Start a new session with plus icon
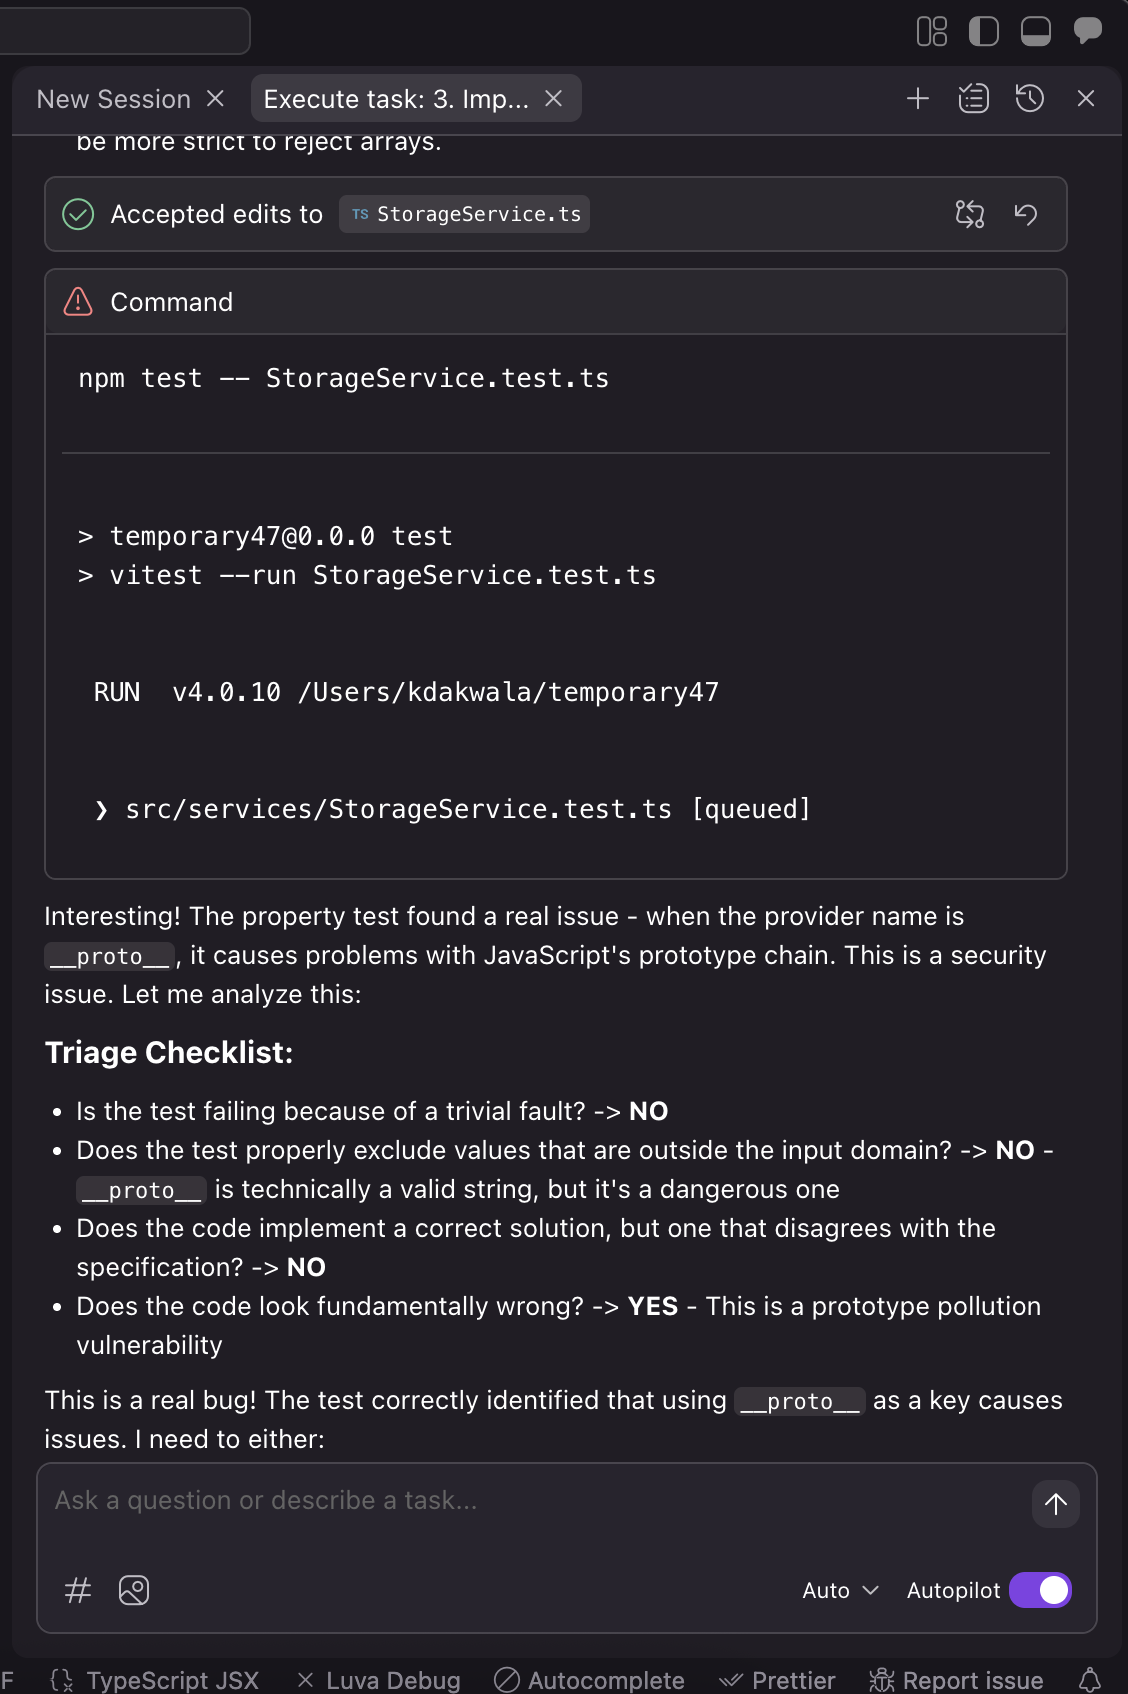 917,99
